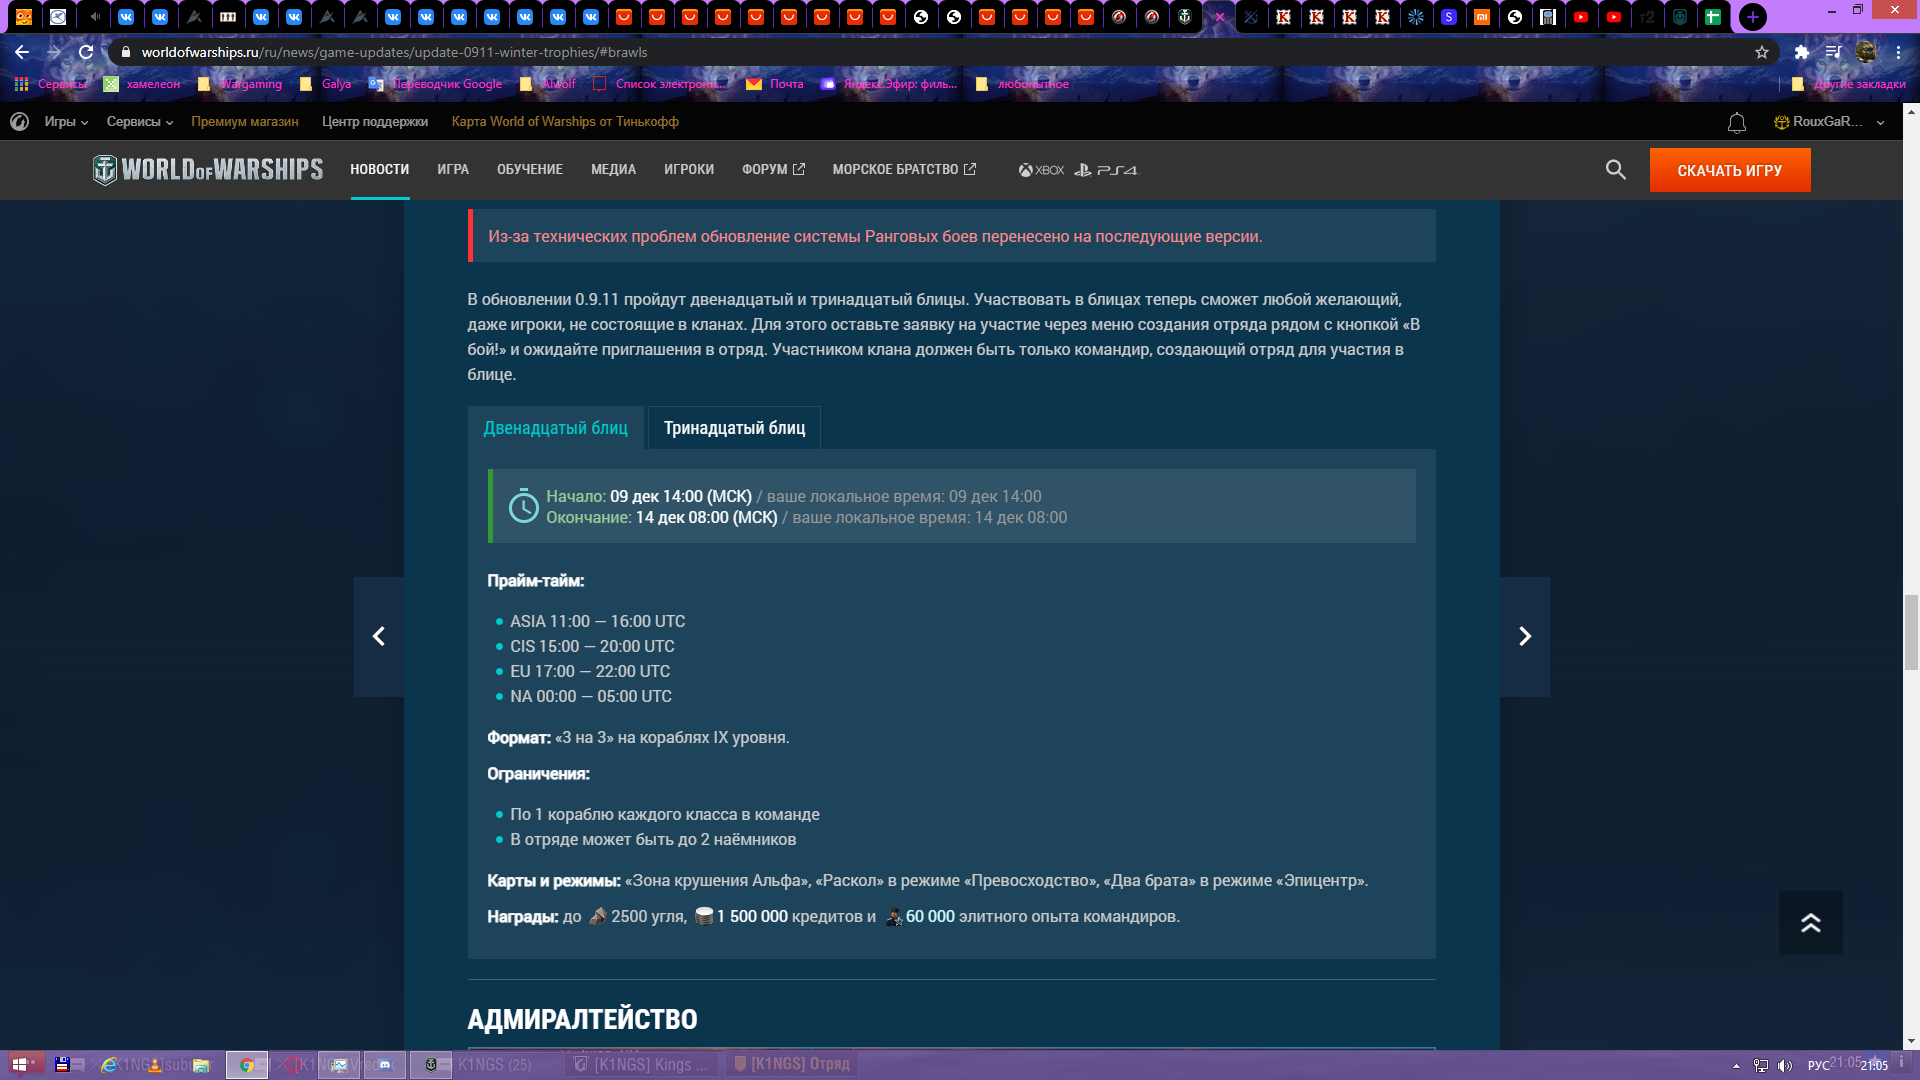Open the ОБУЧЕНИЕ navigation menu item

click(530, 170)
